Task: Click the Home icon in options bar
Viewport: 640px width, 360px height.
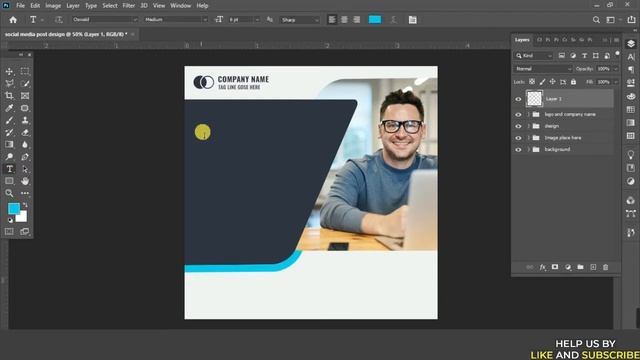Action: pyautogui.click(x=13, y=20)
